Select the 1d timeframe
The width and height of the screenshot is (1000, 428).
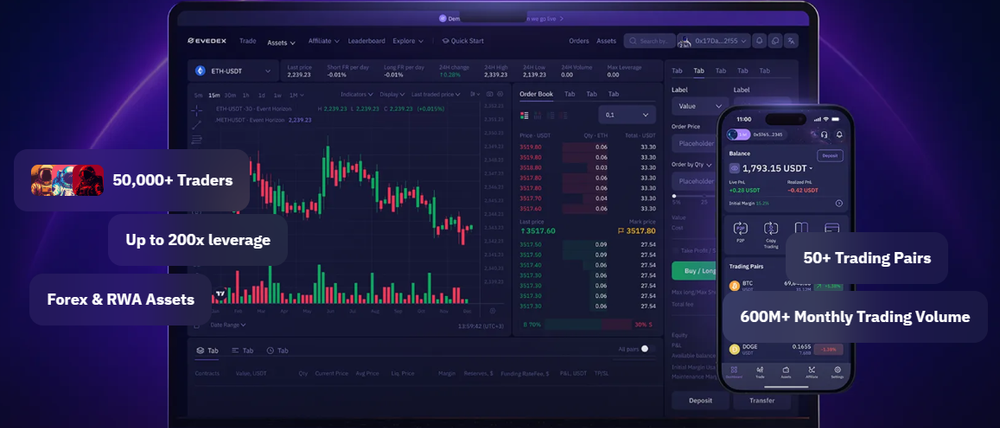coord(261,95)
